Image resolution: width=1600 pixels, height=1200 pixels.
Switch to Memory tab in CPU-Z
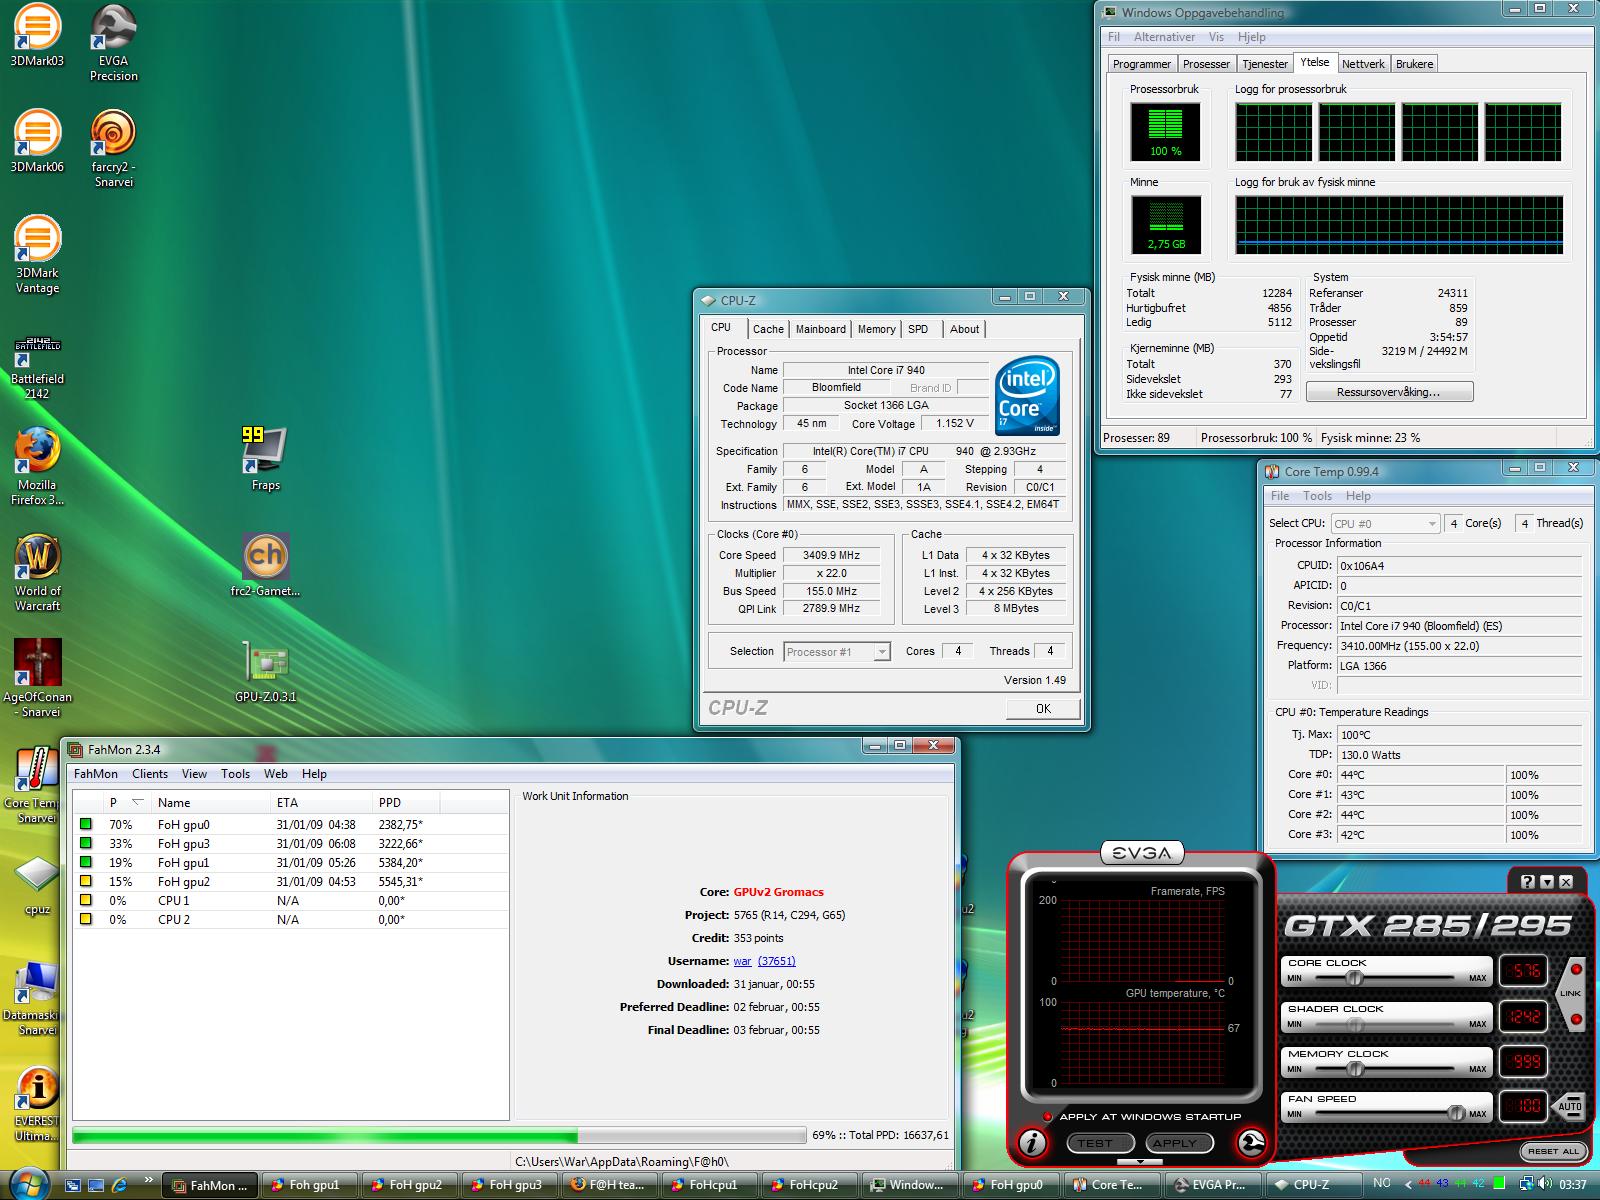click(877, 329)
